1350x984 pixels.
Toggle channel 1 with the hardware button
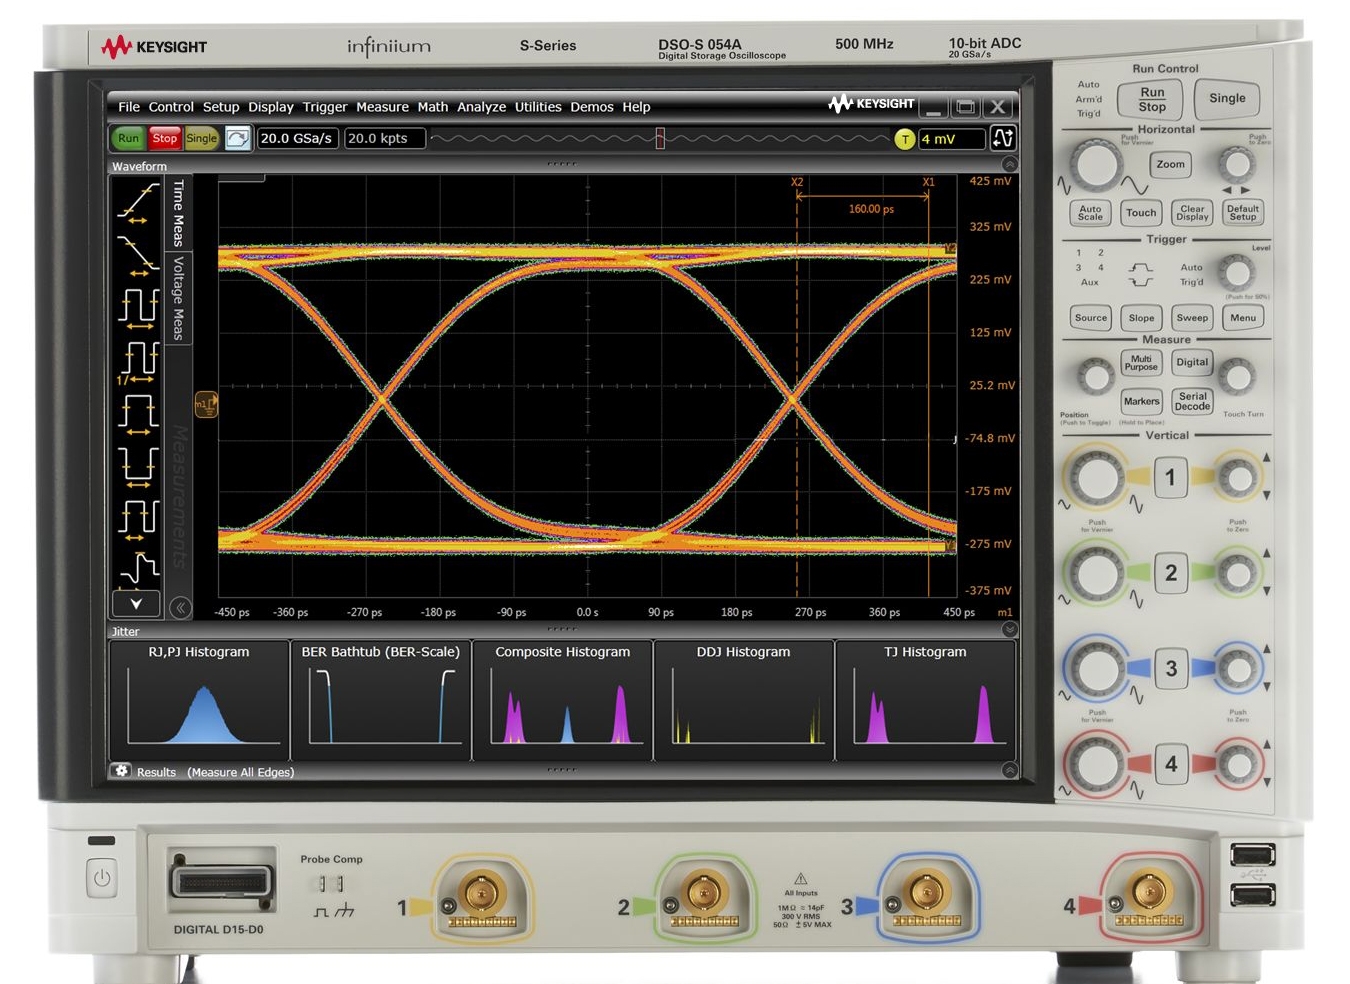coord(1170,477)
